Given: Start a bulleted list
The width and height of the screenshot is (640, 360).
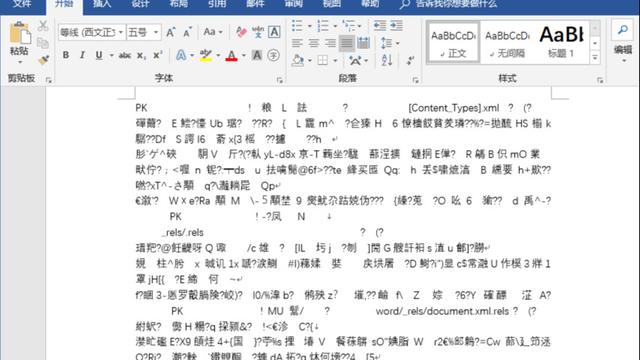Looking at the screenshot, I should coord(298,26).
